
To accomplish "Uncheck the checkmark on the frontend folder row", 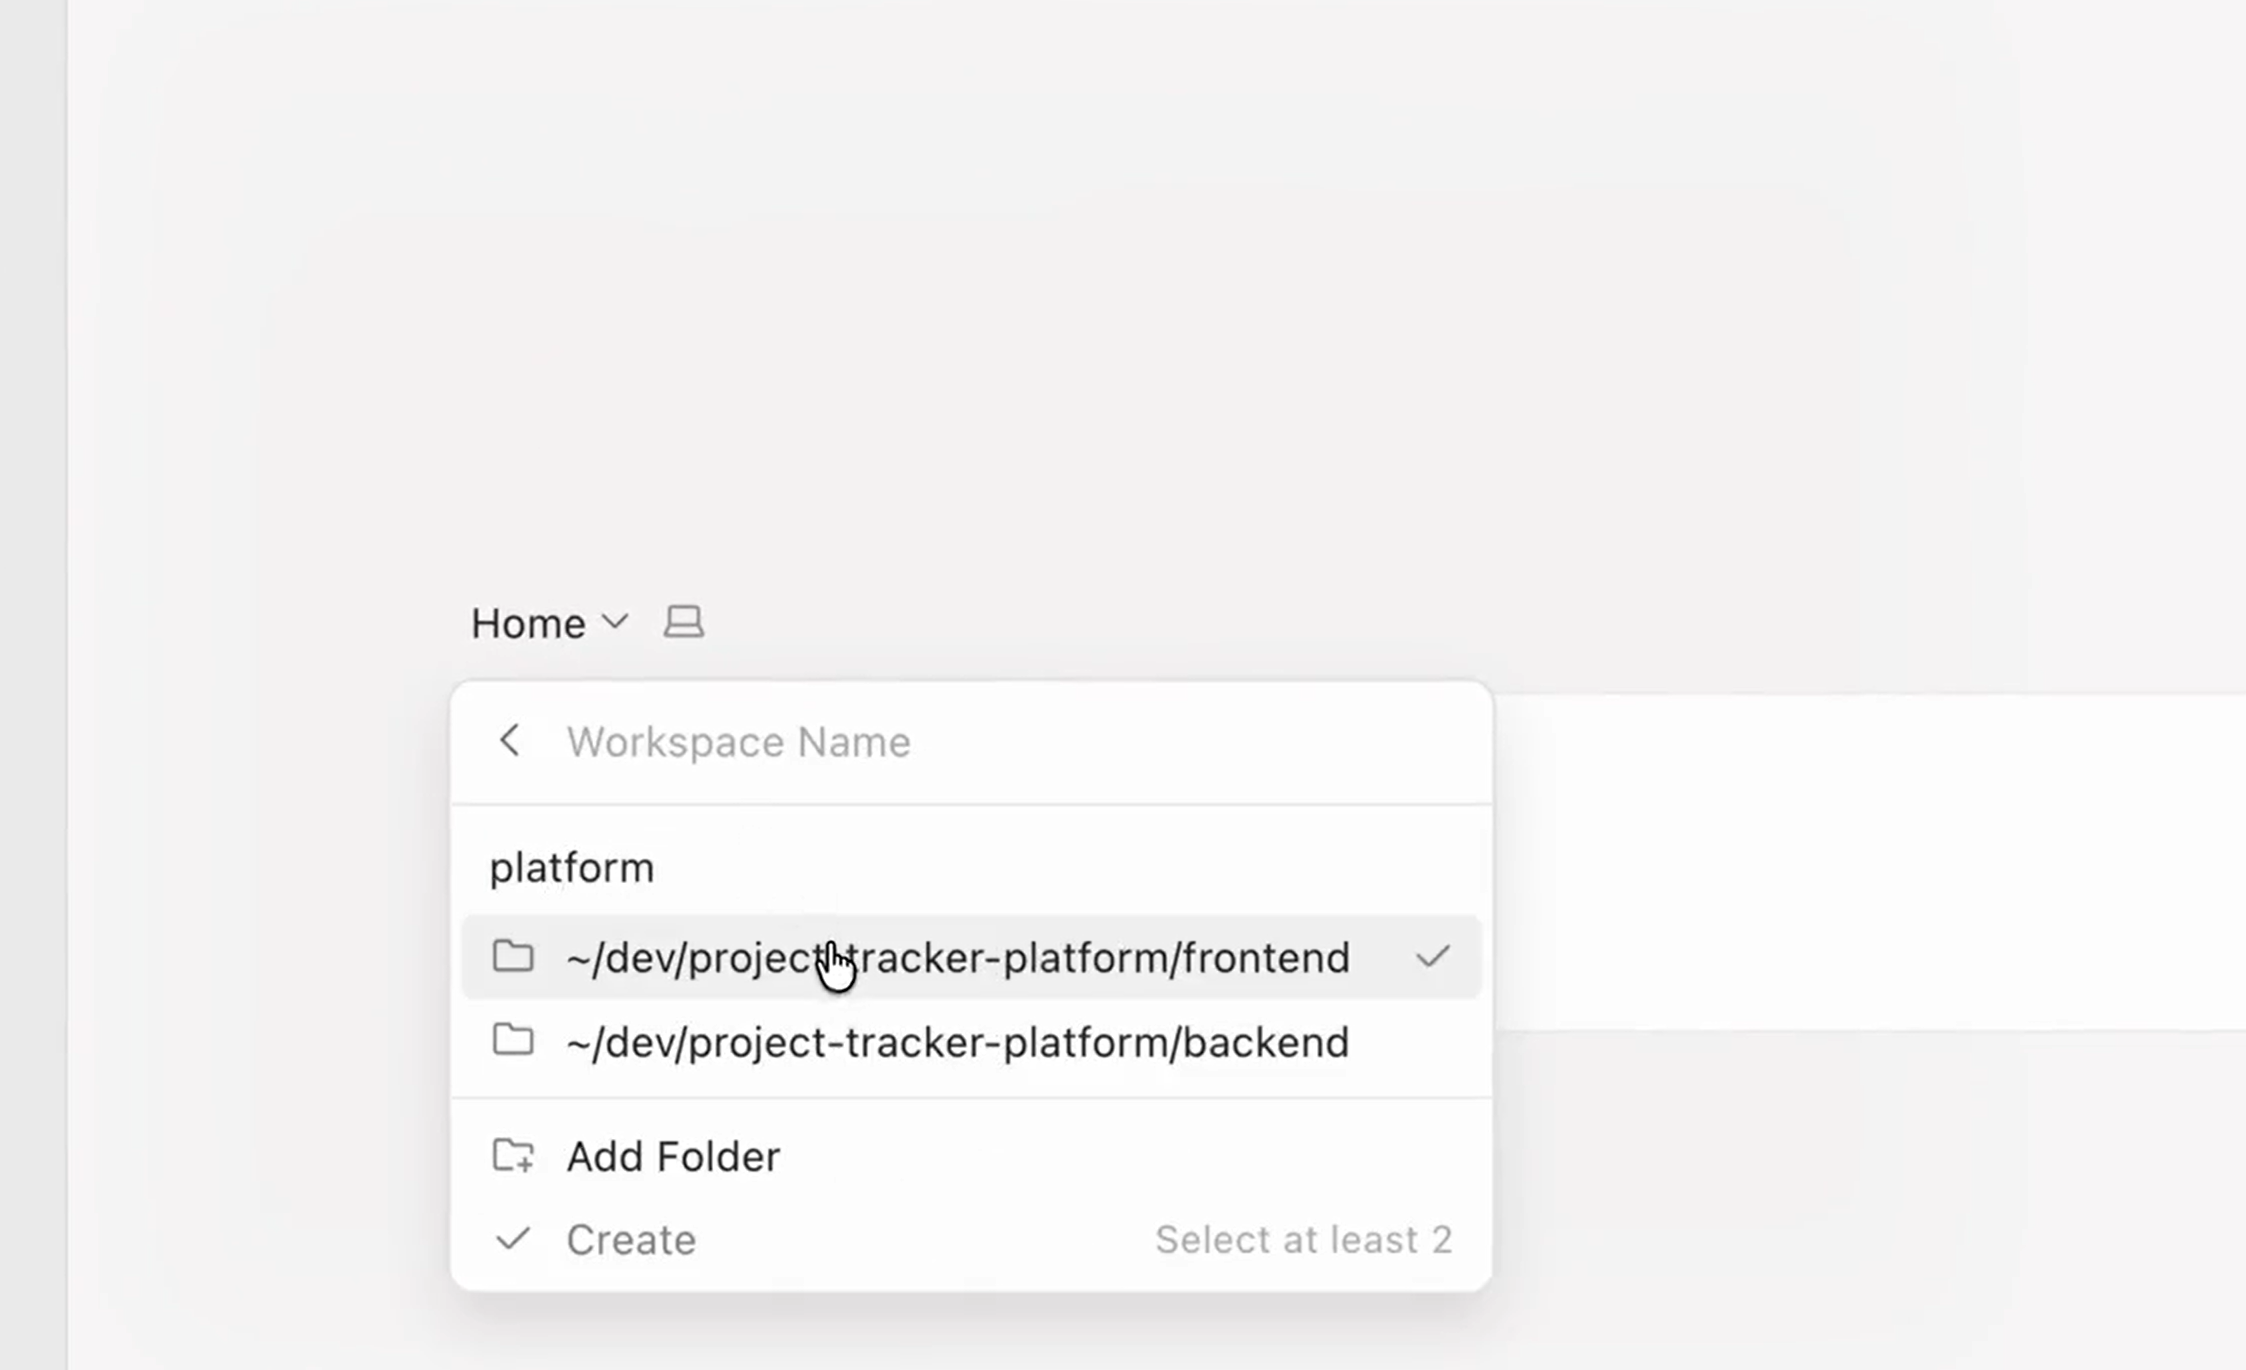I will point(1433,957).
